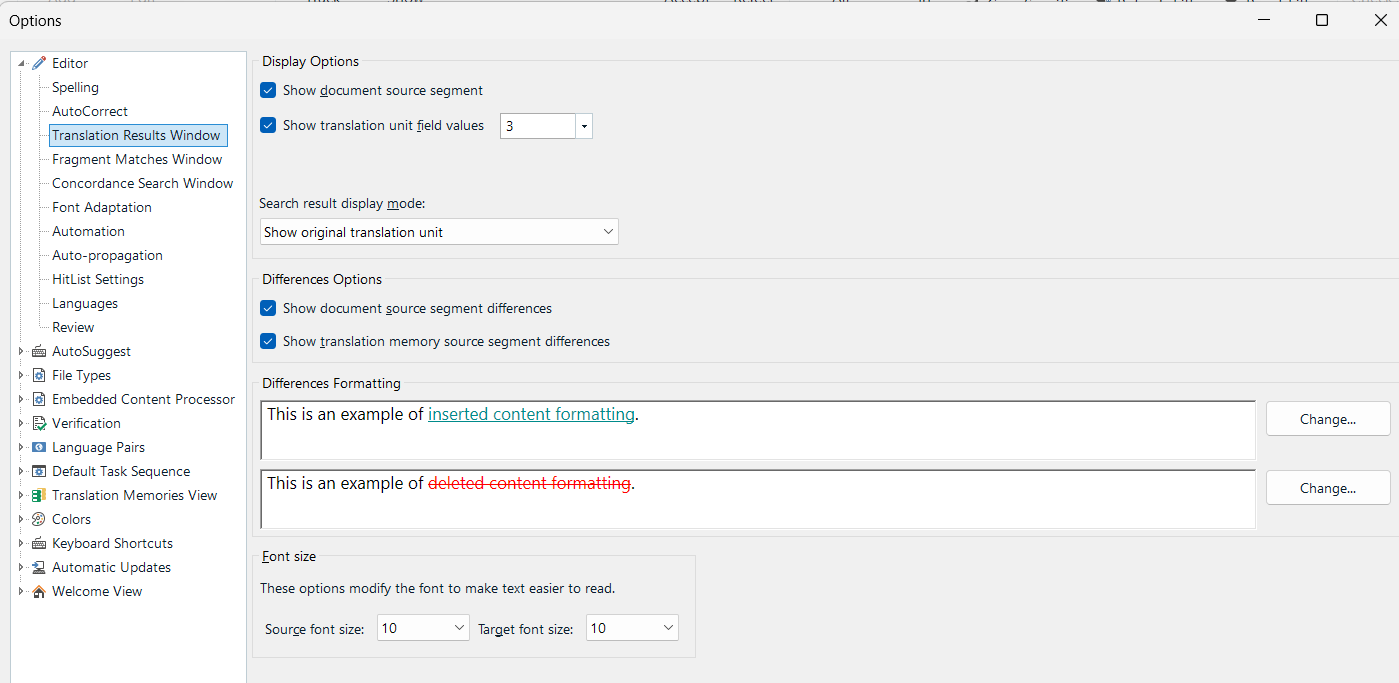Image resolution: width=1399 pixels, height=683 pixels.
Task: Open the translation unit field values dropdown arrow
Action: 584,125
